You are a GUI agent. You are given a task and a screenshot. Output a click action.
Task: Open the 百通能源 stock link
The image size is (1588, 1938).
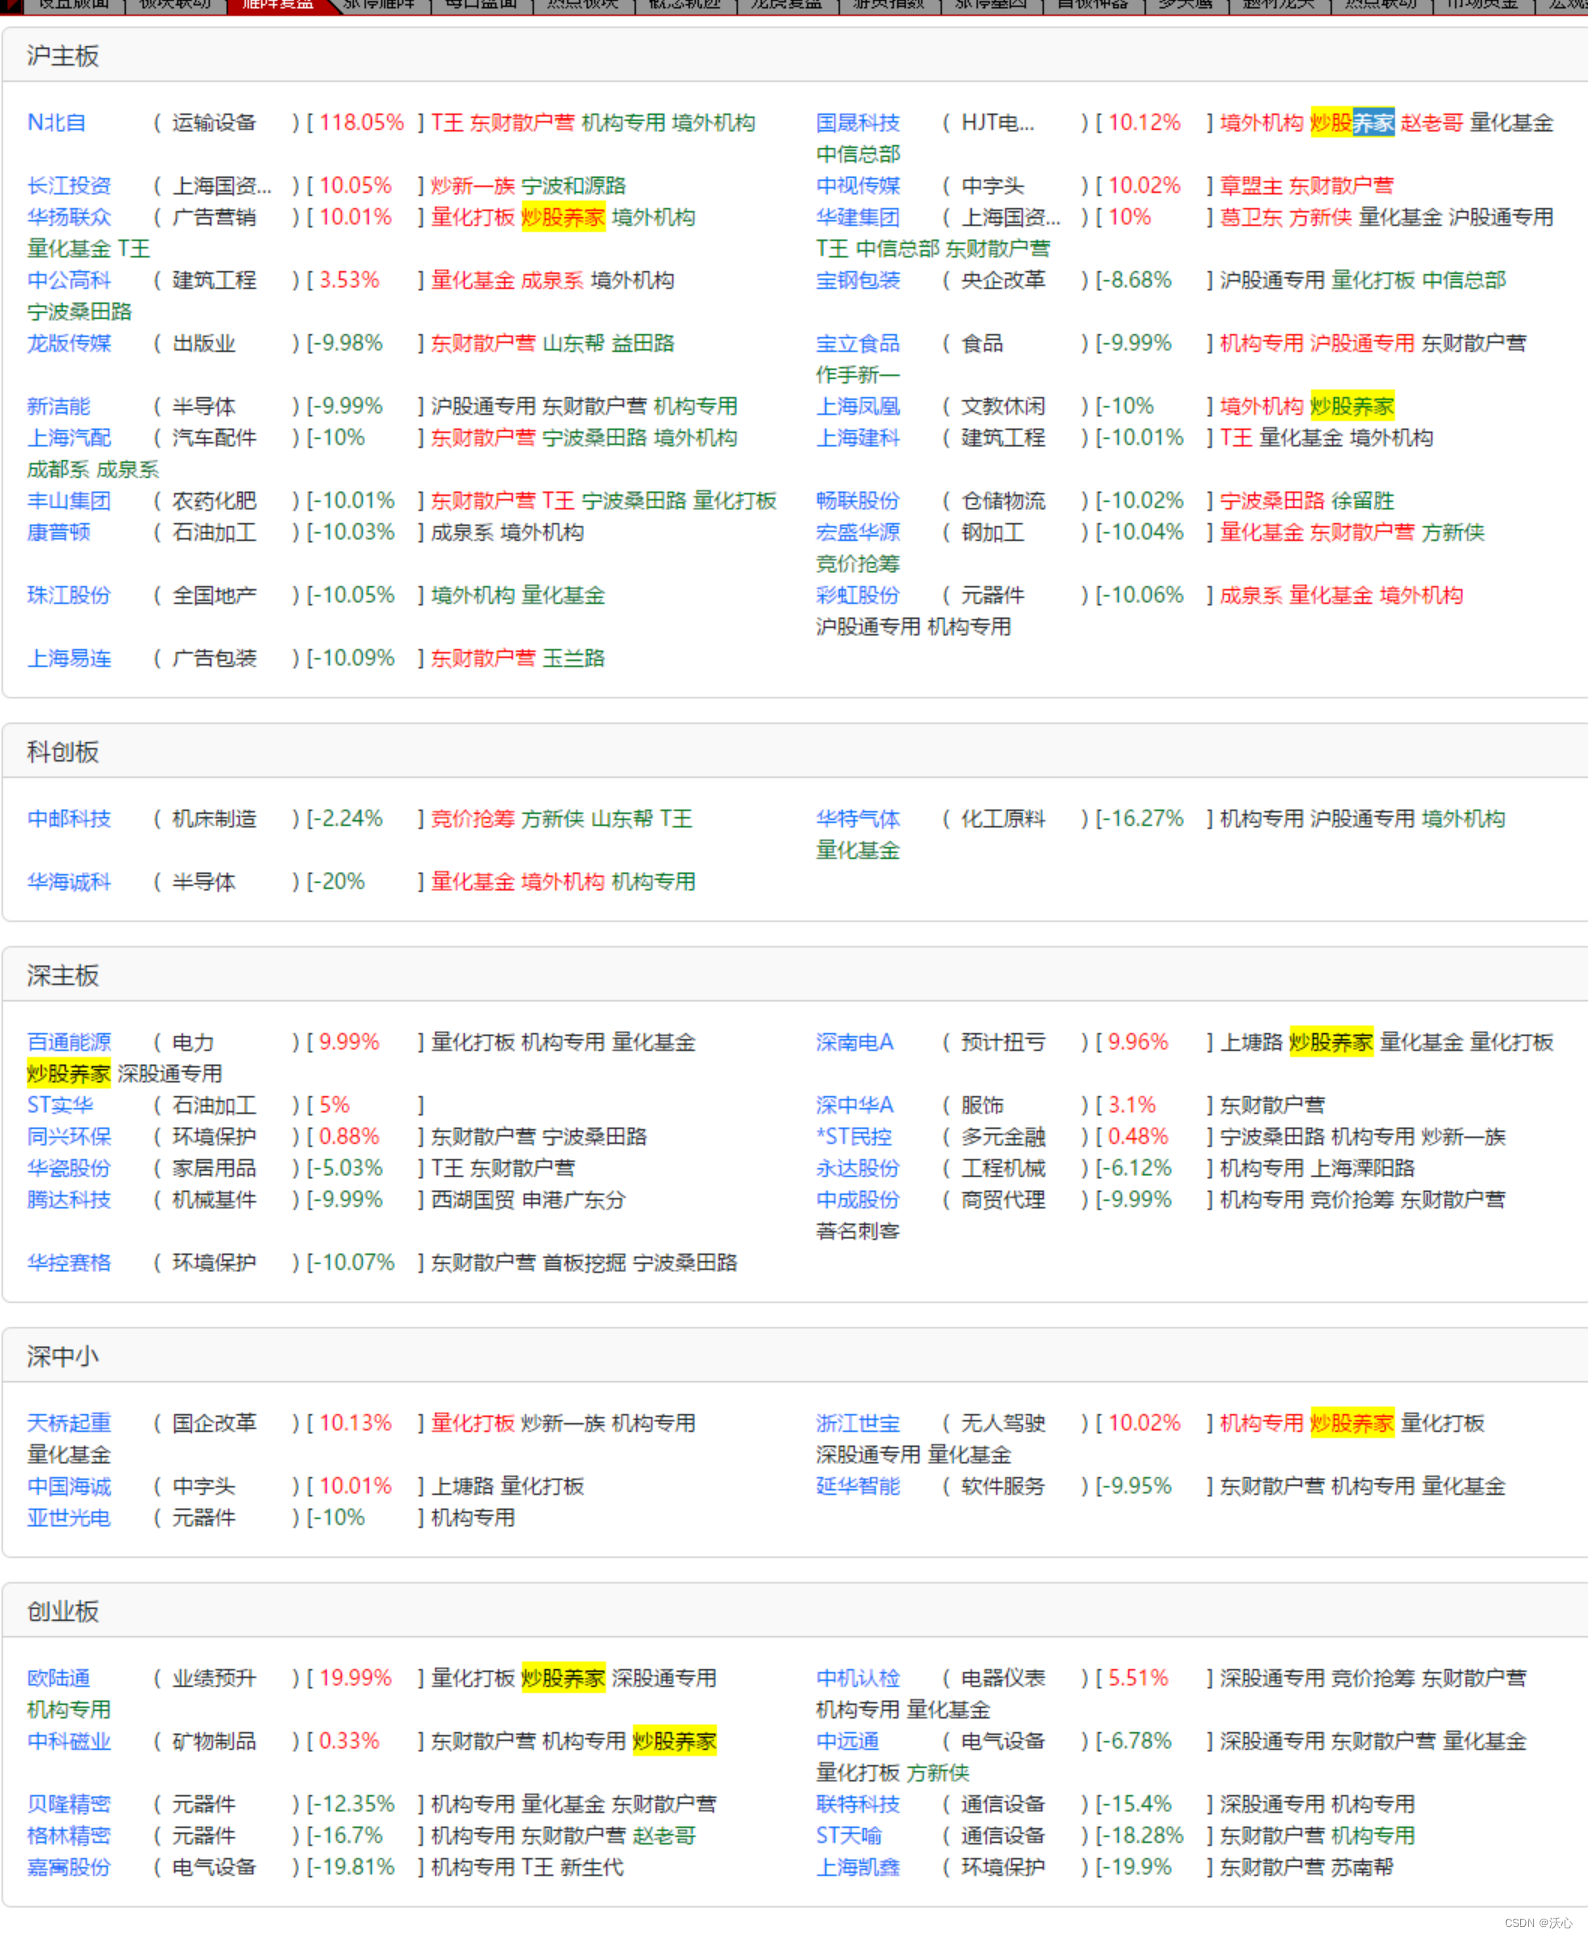(x=69, y=1042)
